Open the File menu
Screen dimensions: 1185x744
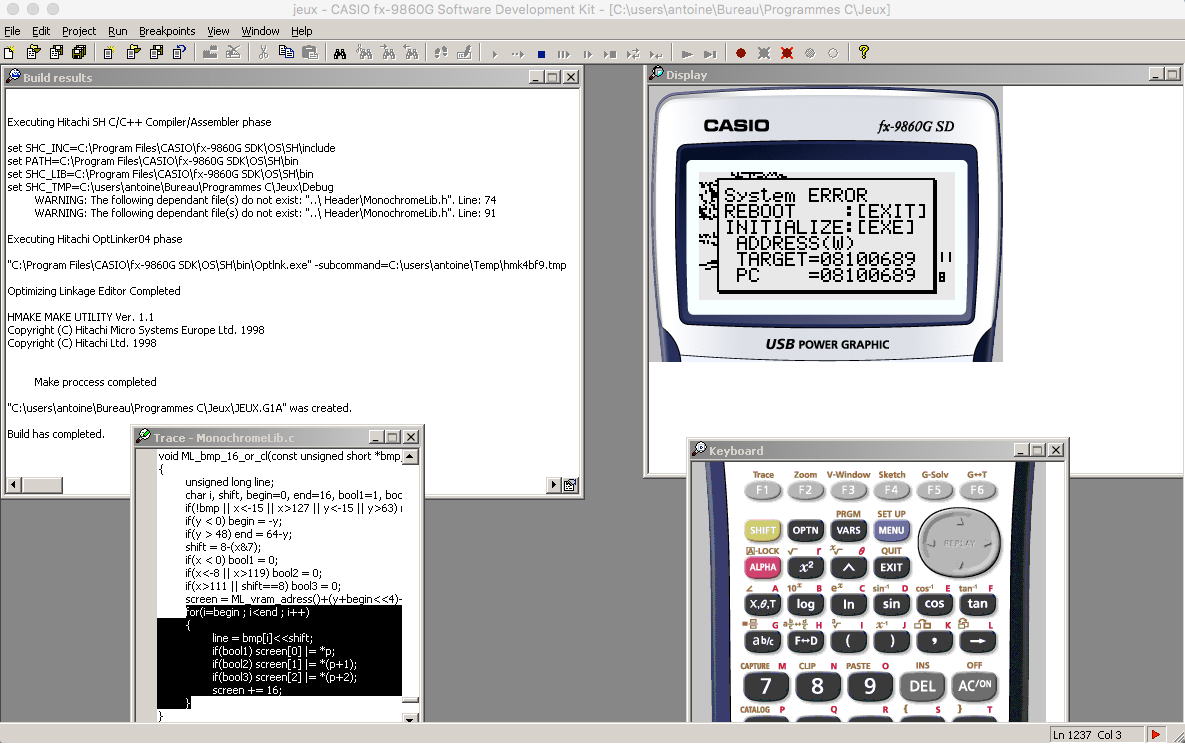tap(12, 31)
